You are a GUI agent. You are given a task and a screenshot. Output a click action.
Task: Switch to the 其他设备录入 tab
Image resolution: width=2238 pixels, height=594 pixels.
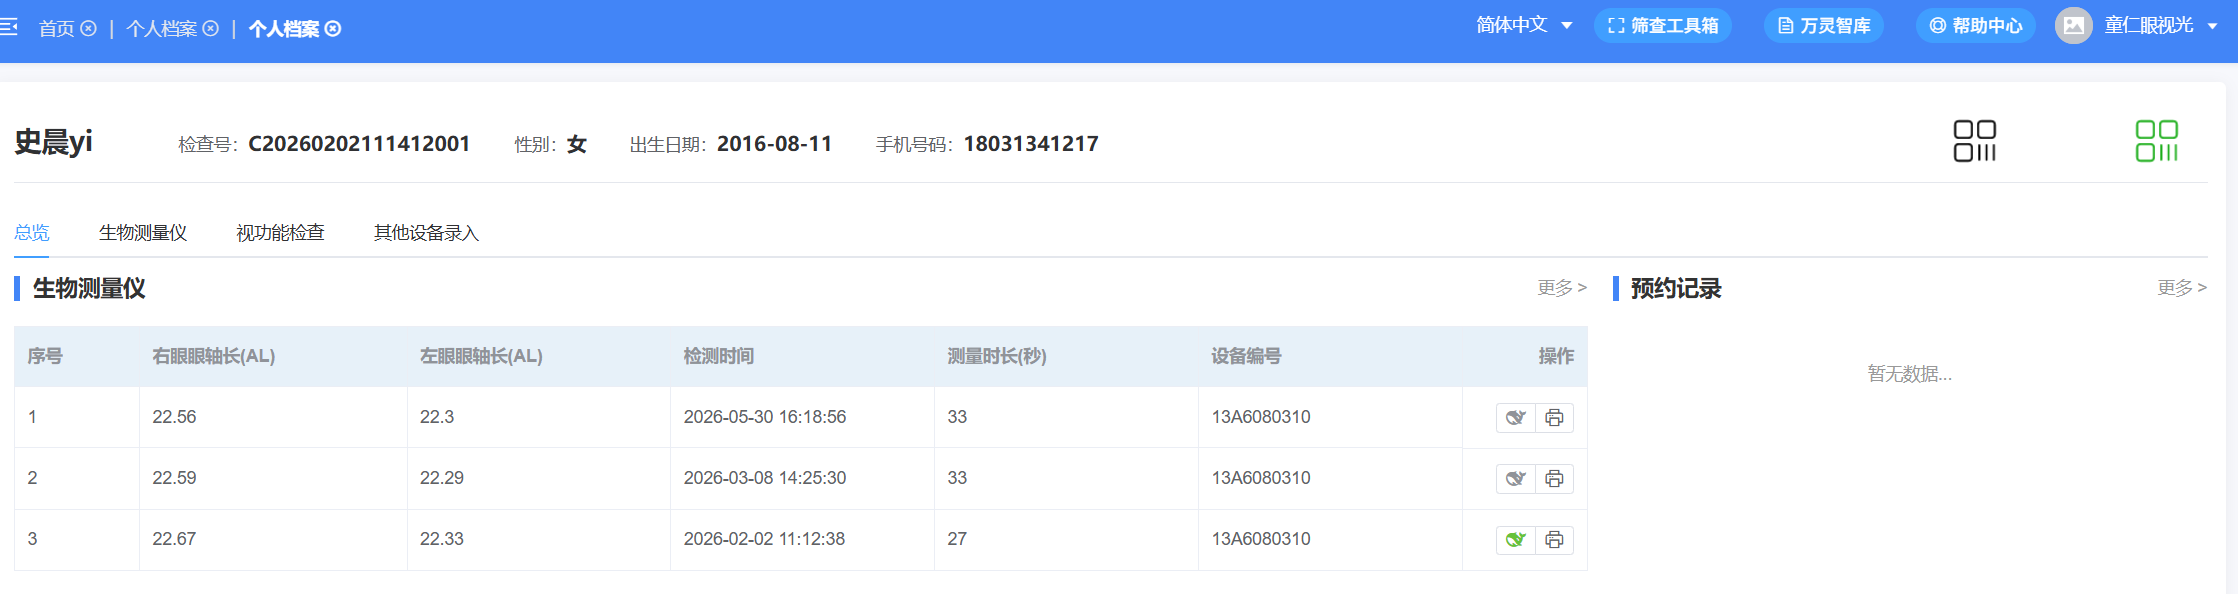point(426,233)
